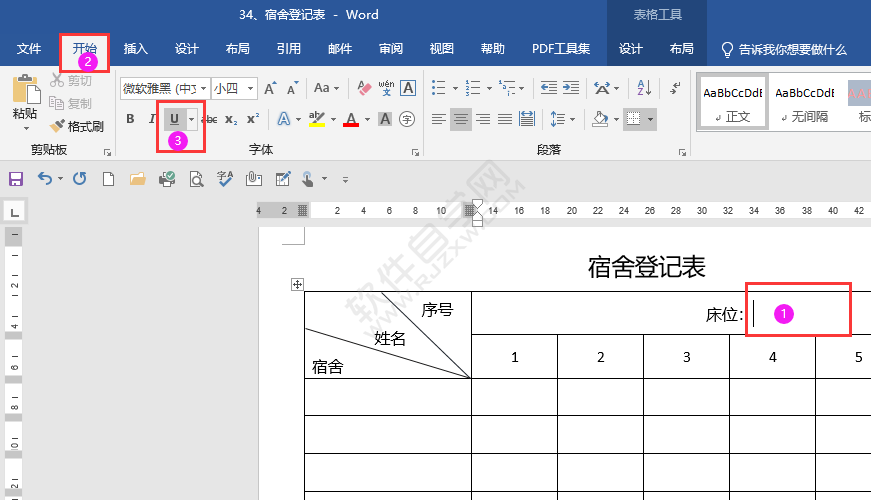Screen dimensions: 871x500
Task: Toggle Superscript formatting
Action: click(x=253, y=119)
